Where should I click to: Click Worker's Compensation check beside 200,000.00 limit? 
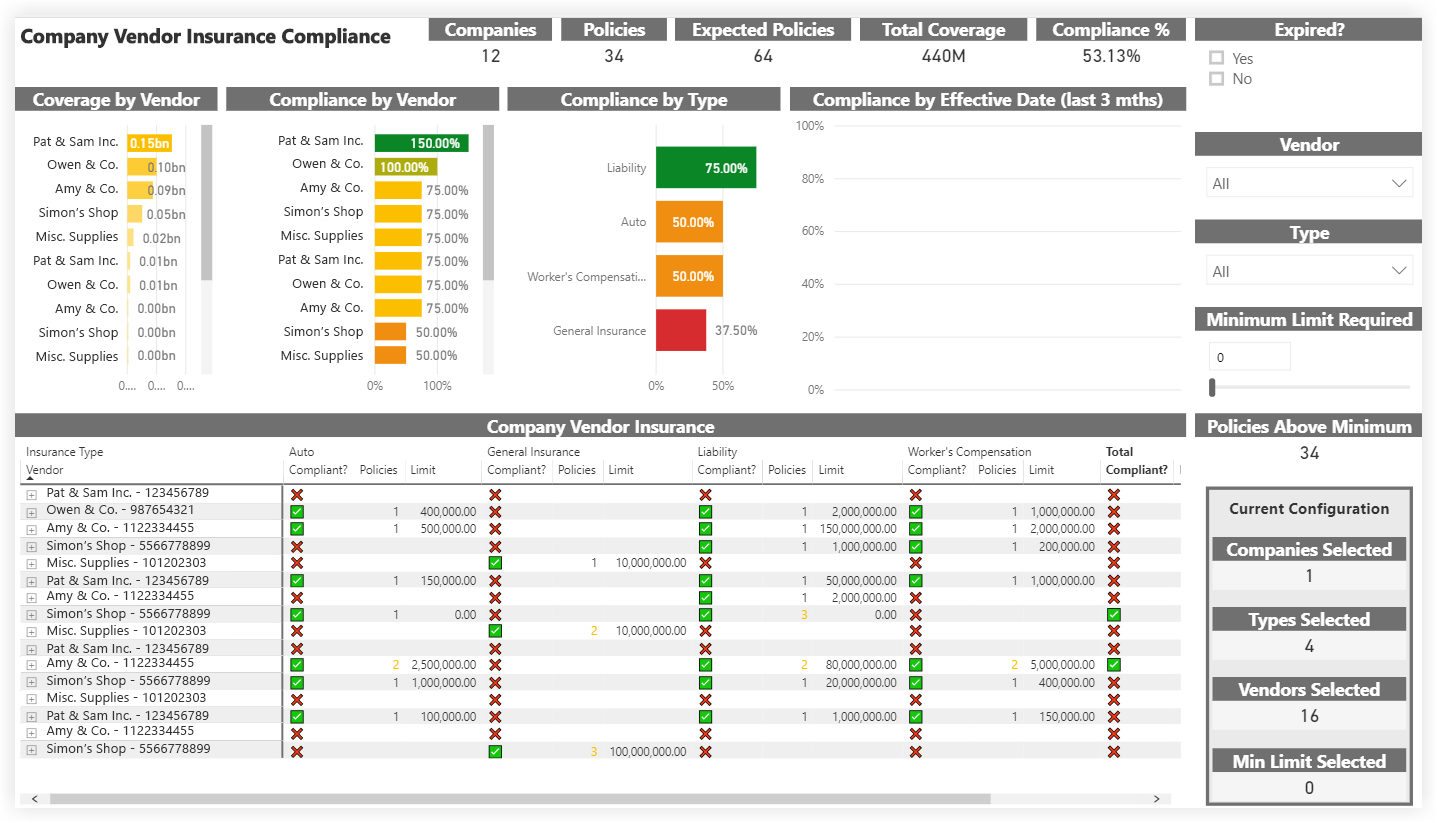[916, 546]
